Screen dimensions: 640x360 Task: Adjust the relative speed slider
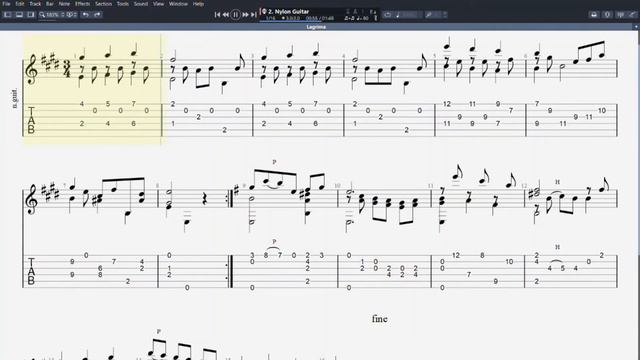(x=411, y=15)
